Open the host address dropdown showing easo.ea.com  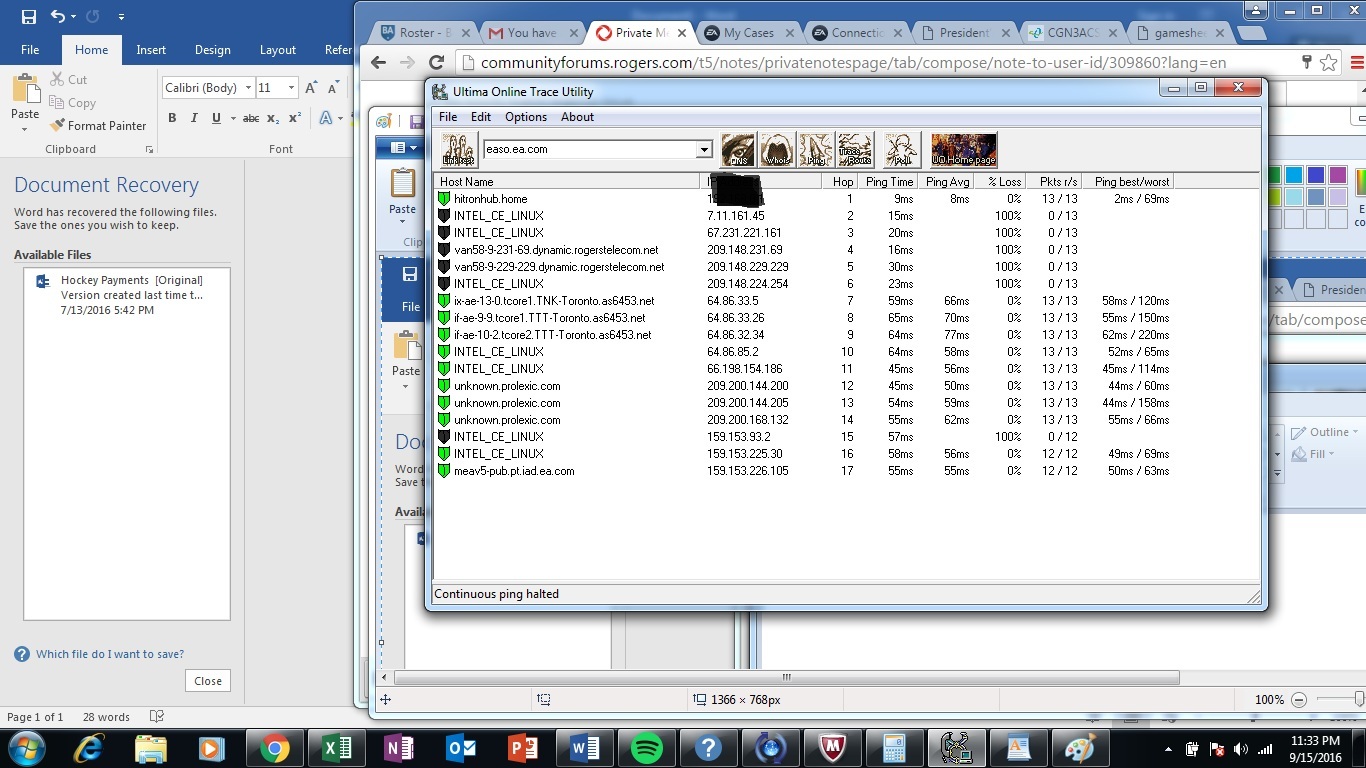[x=704, y=150]
